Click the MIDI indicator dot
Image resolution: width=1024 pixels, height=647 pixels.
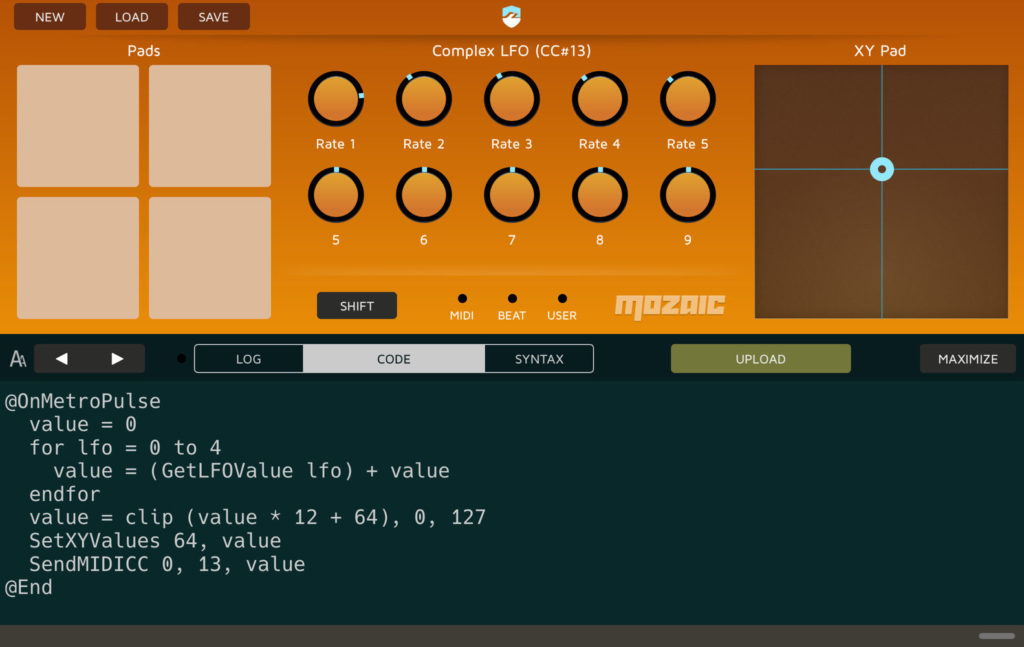tap(462, 298)
